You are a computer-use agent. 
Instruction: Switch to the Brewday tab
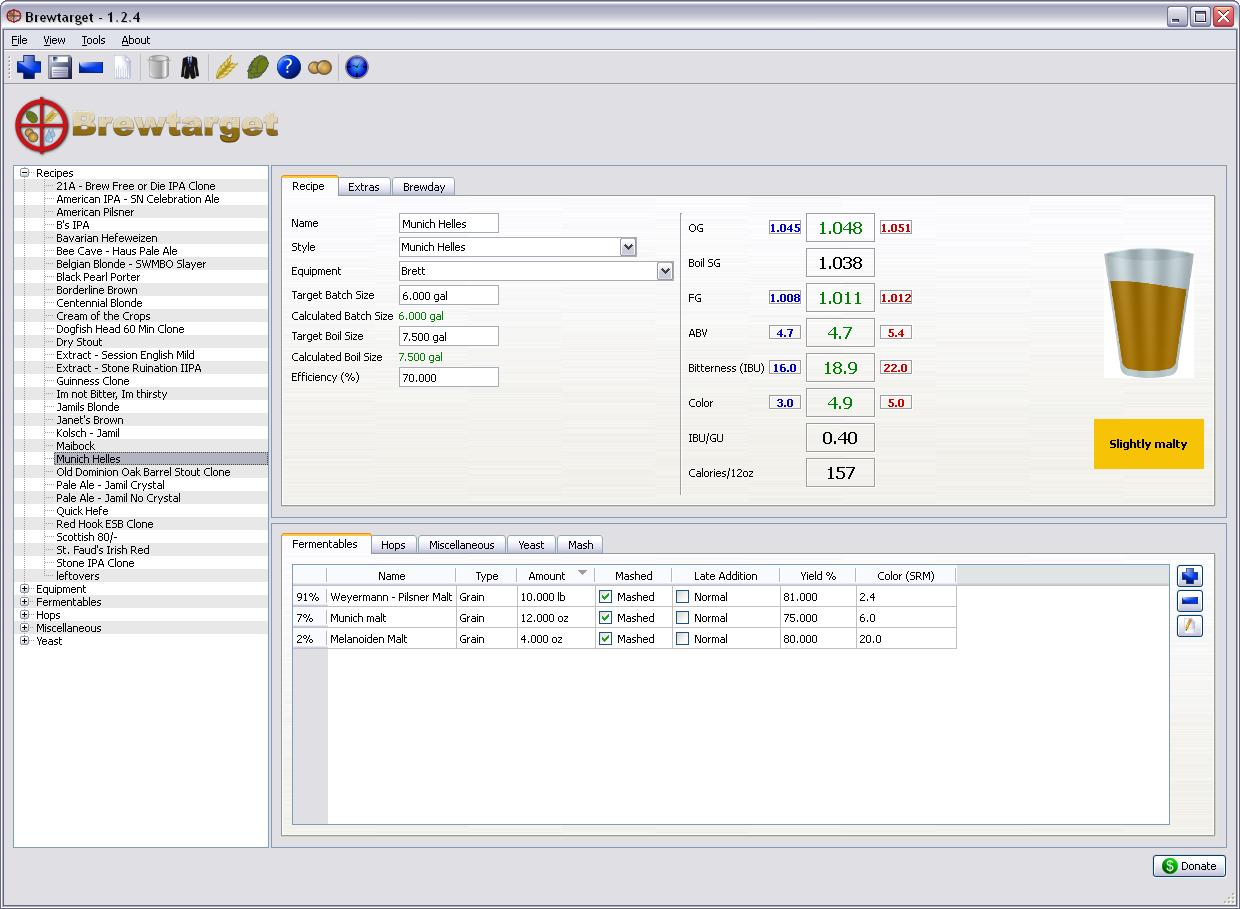click(x=424, y=186)
